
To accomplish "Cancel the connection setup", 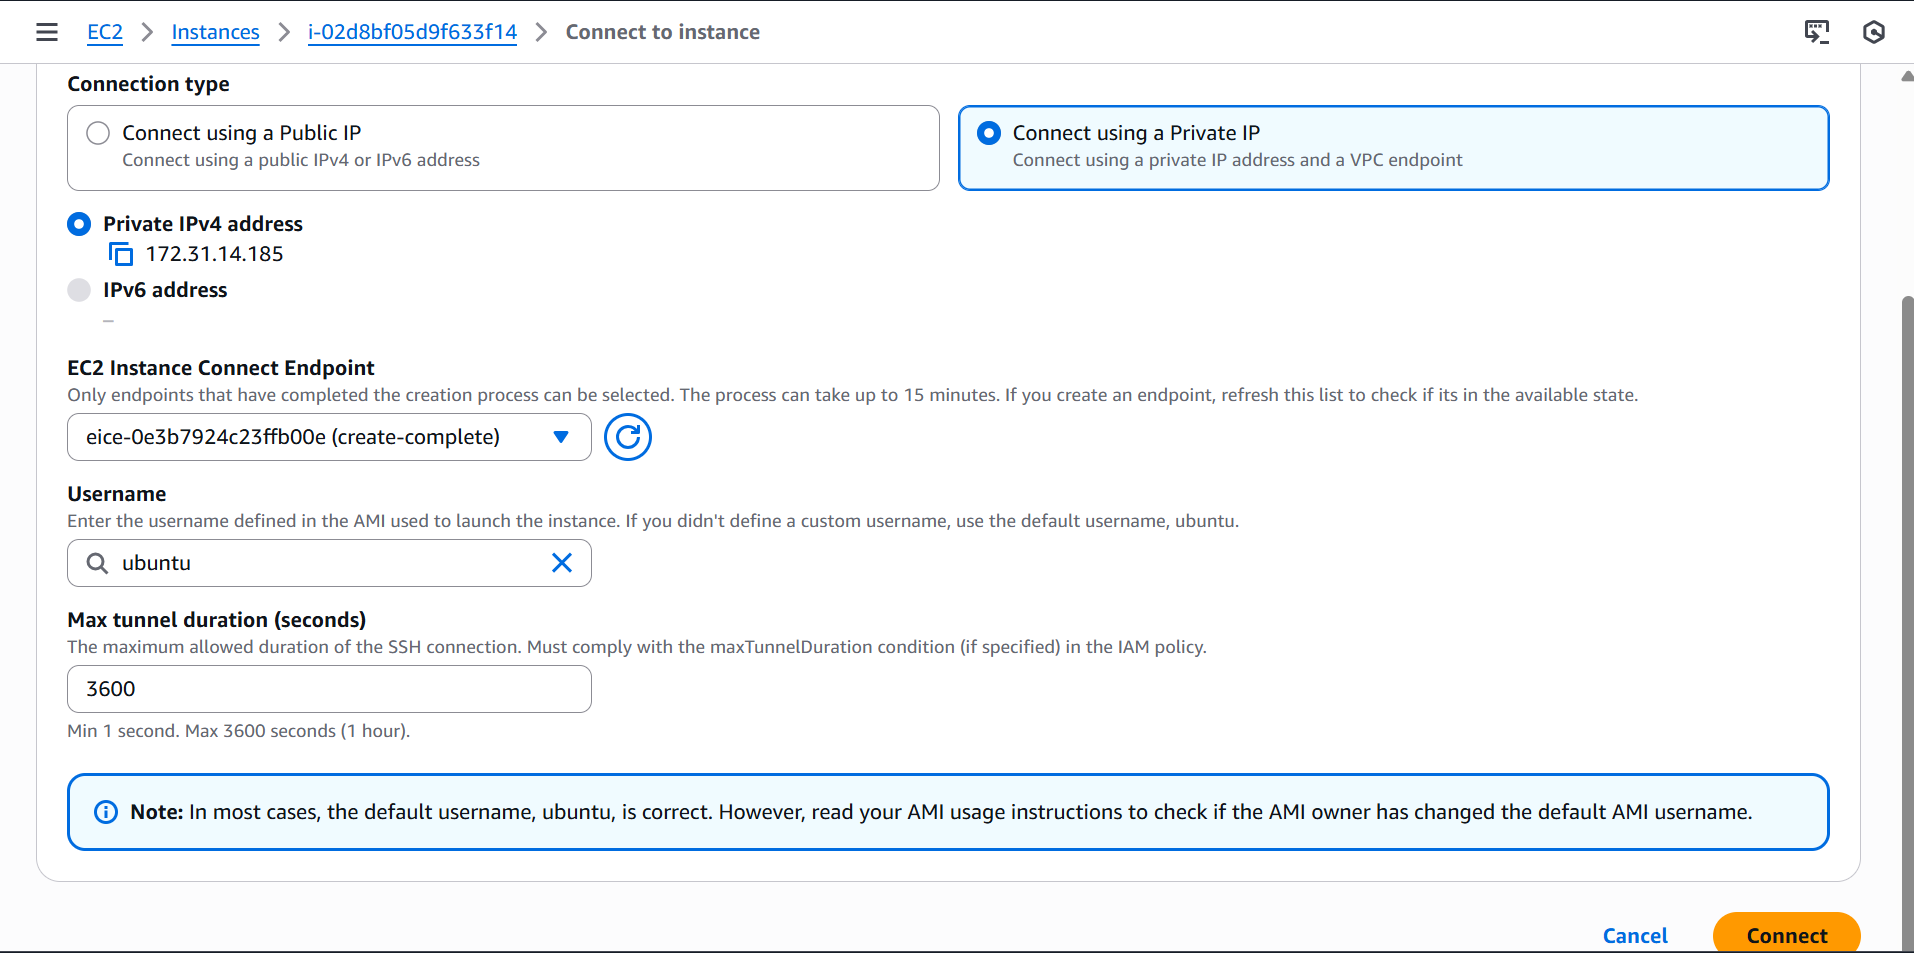I will coord(1635,935).
